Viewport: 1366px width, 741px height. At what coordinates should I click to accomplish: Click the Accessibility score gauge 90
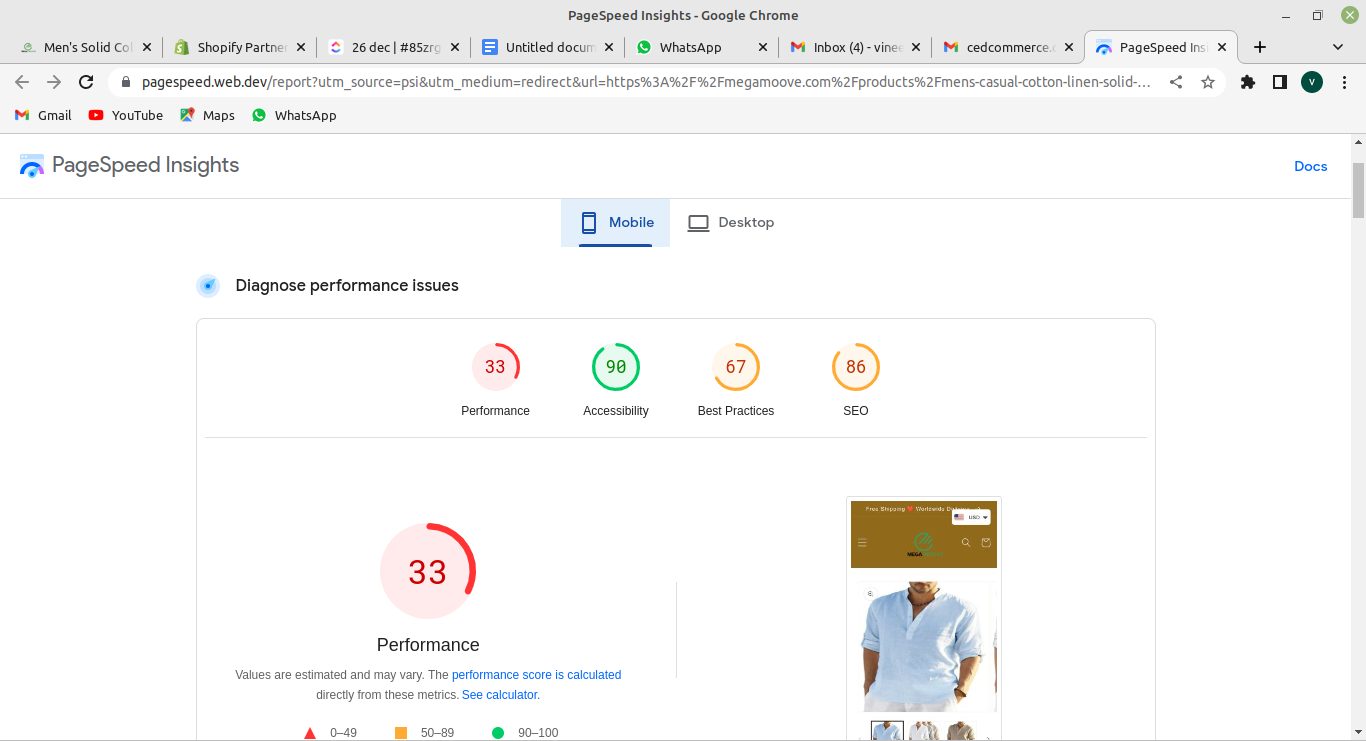pyautogui.click(x=616, y=367)
